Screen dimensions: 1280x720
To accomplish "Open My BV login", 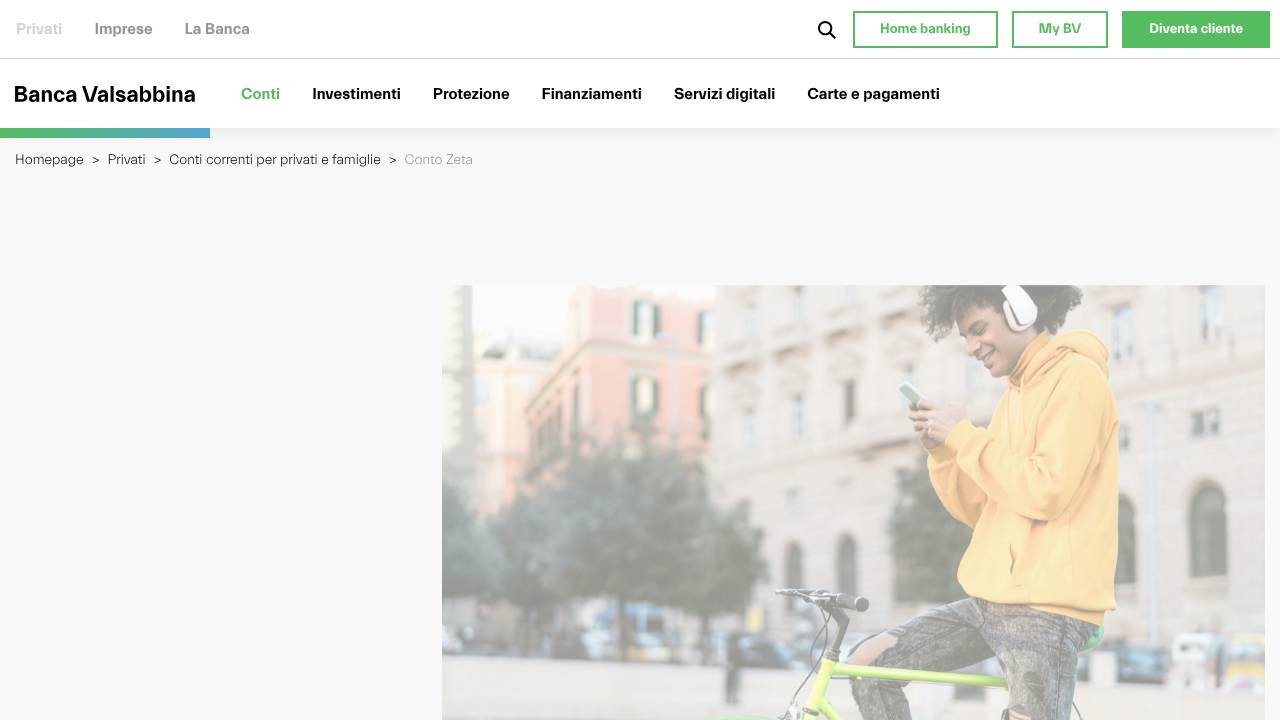I will click(1059, 29).
